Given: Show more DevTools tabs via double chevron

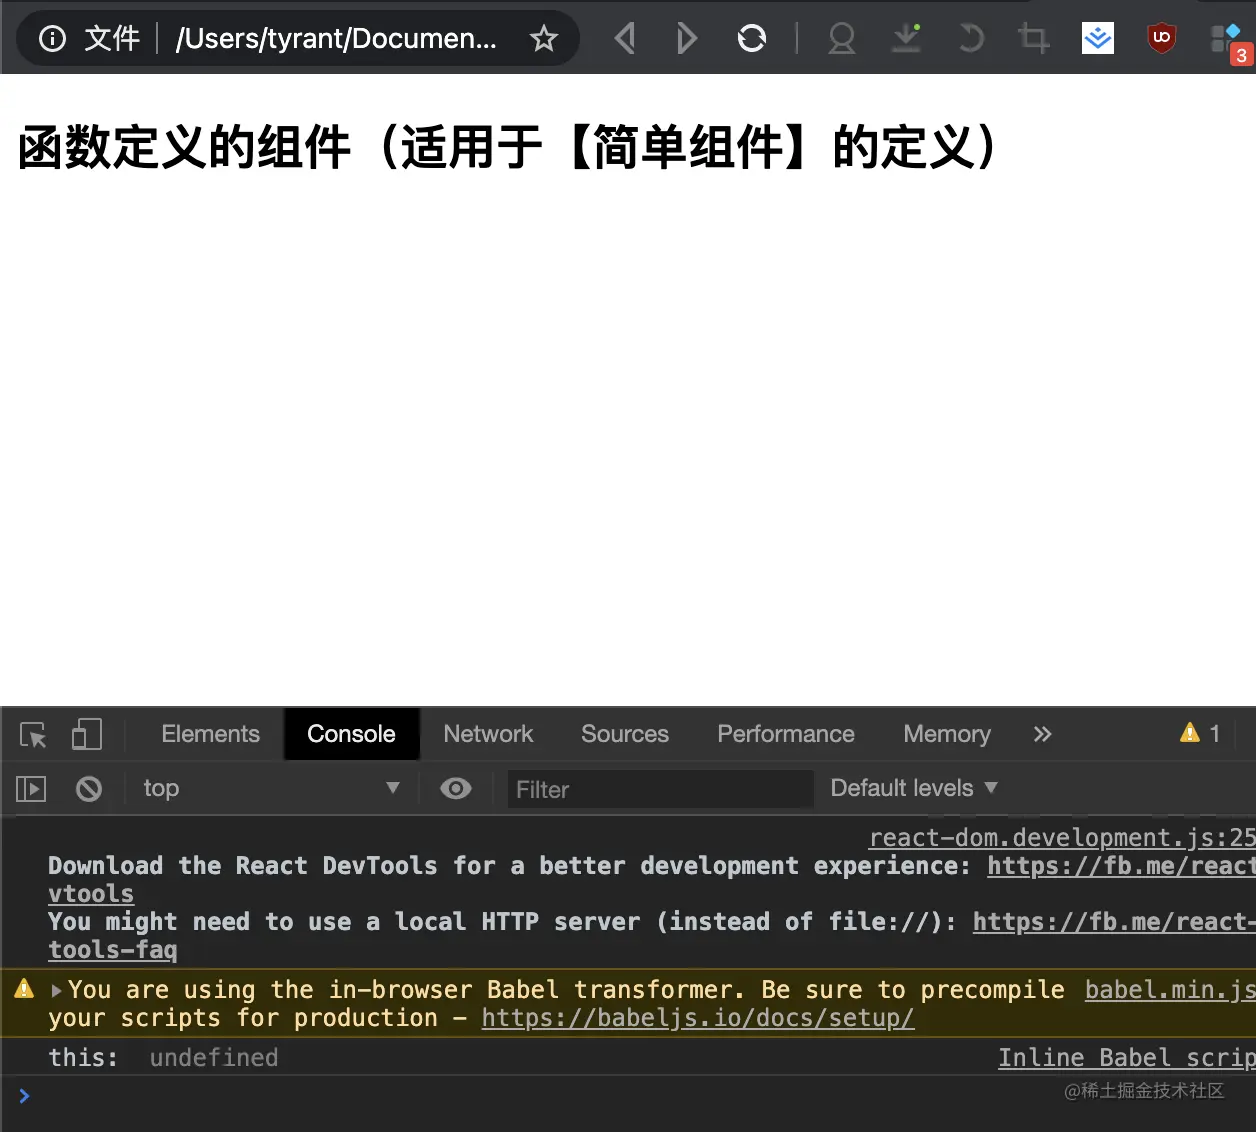Looking at the screenshot, I should (x=1042, y=734).
